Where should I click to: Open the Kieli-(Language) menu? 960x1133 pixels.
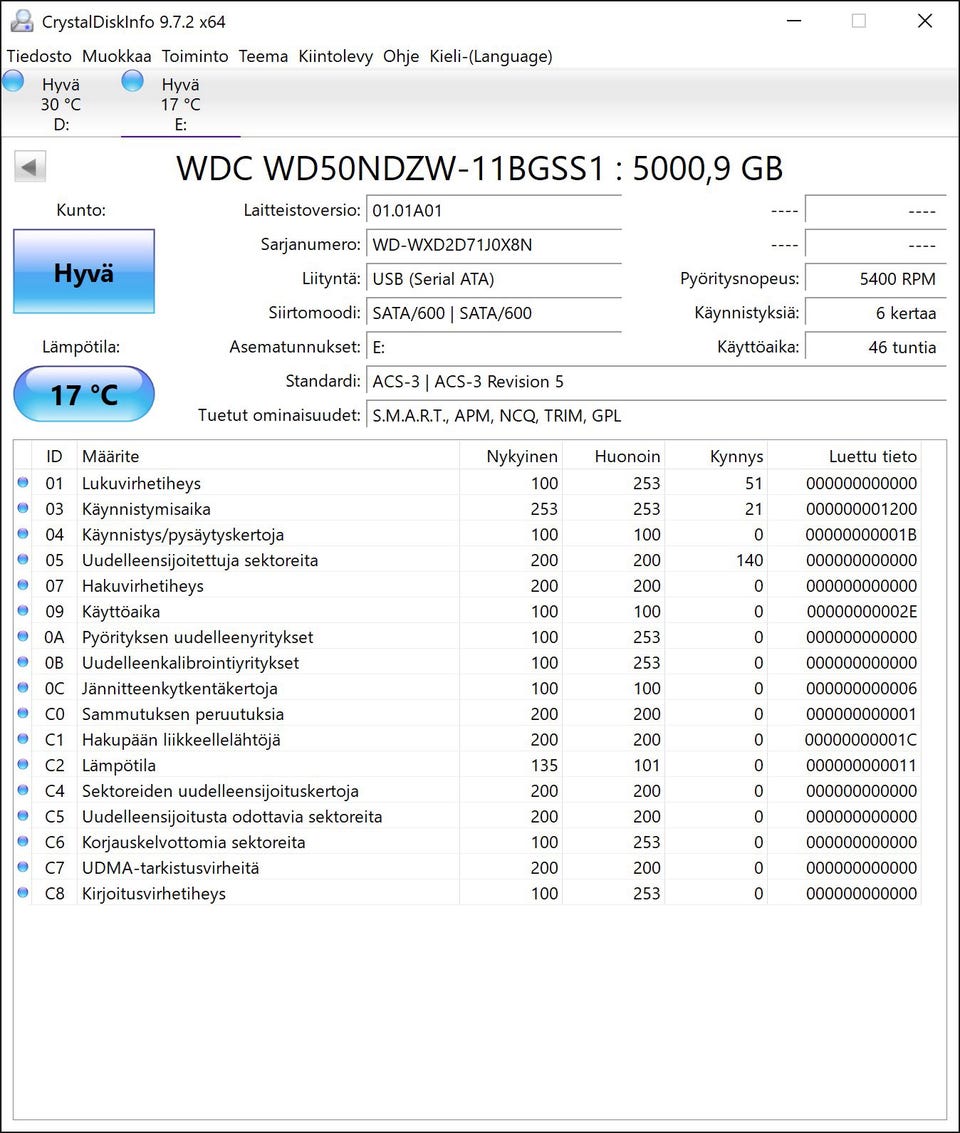[490, 56]
